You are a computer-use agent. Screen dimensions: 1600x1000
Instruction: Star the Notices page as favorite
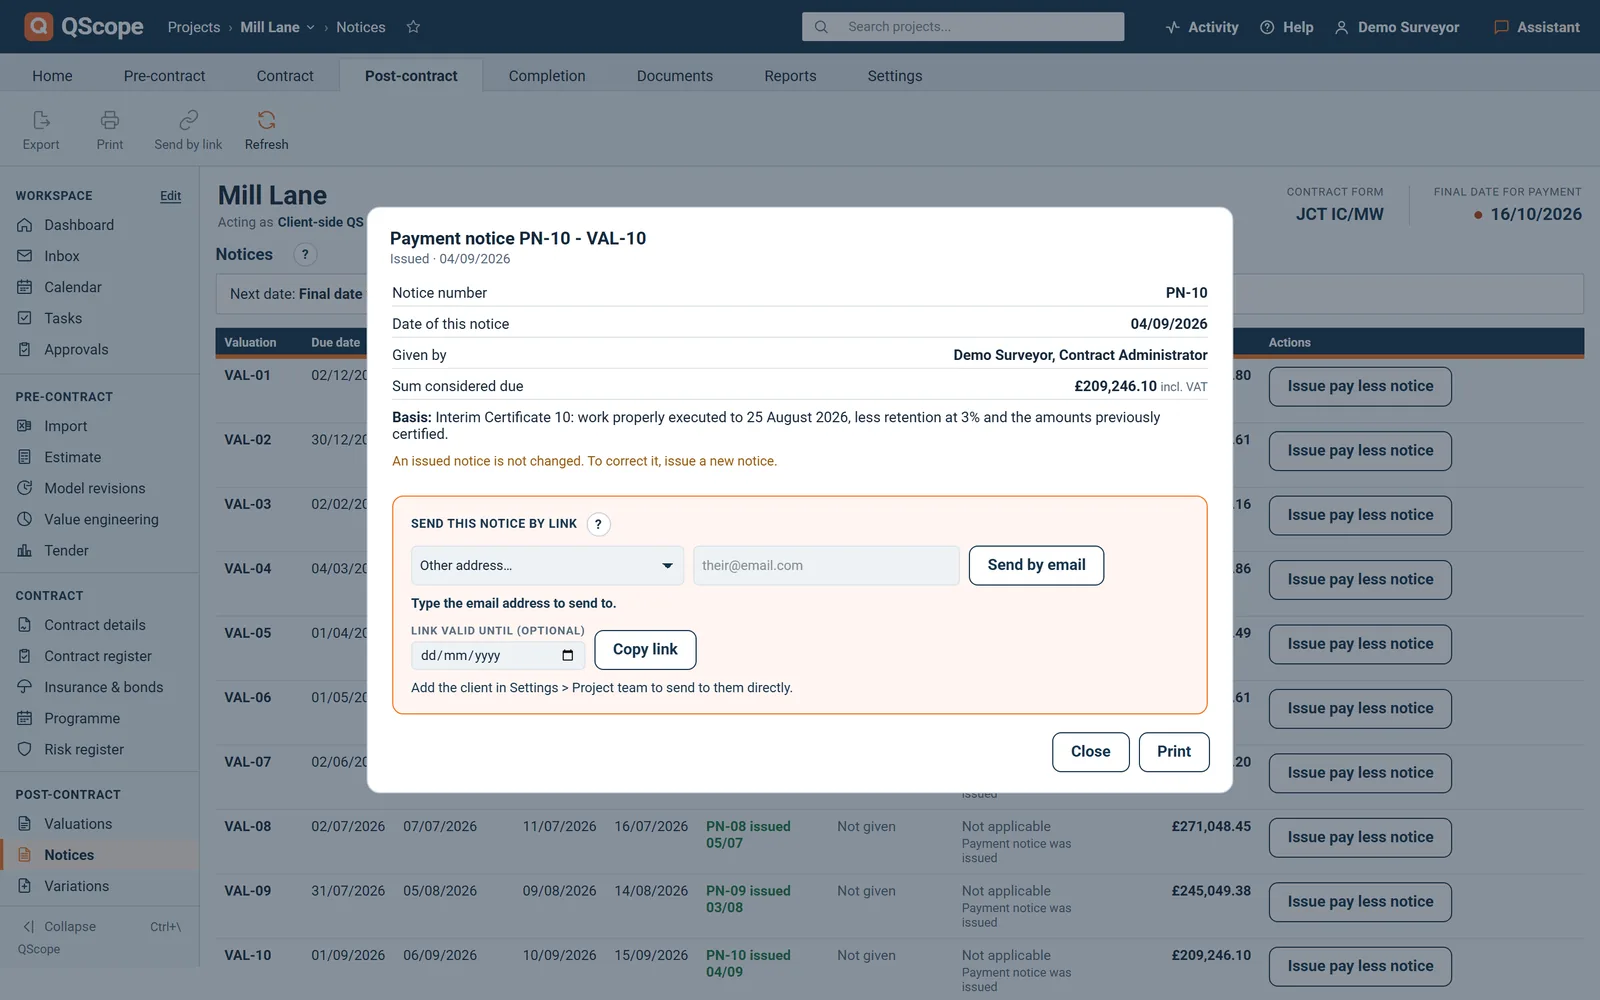coord(413,27)
